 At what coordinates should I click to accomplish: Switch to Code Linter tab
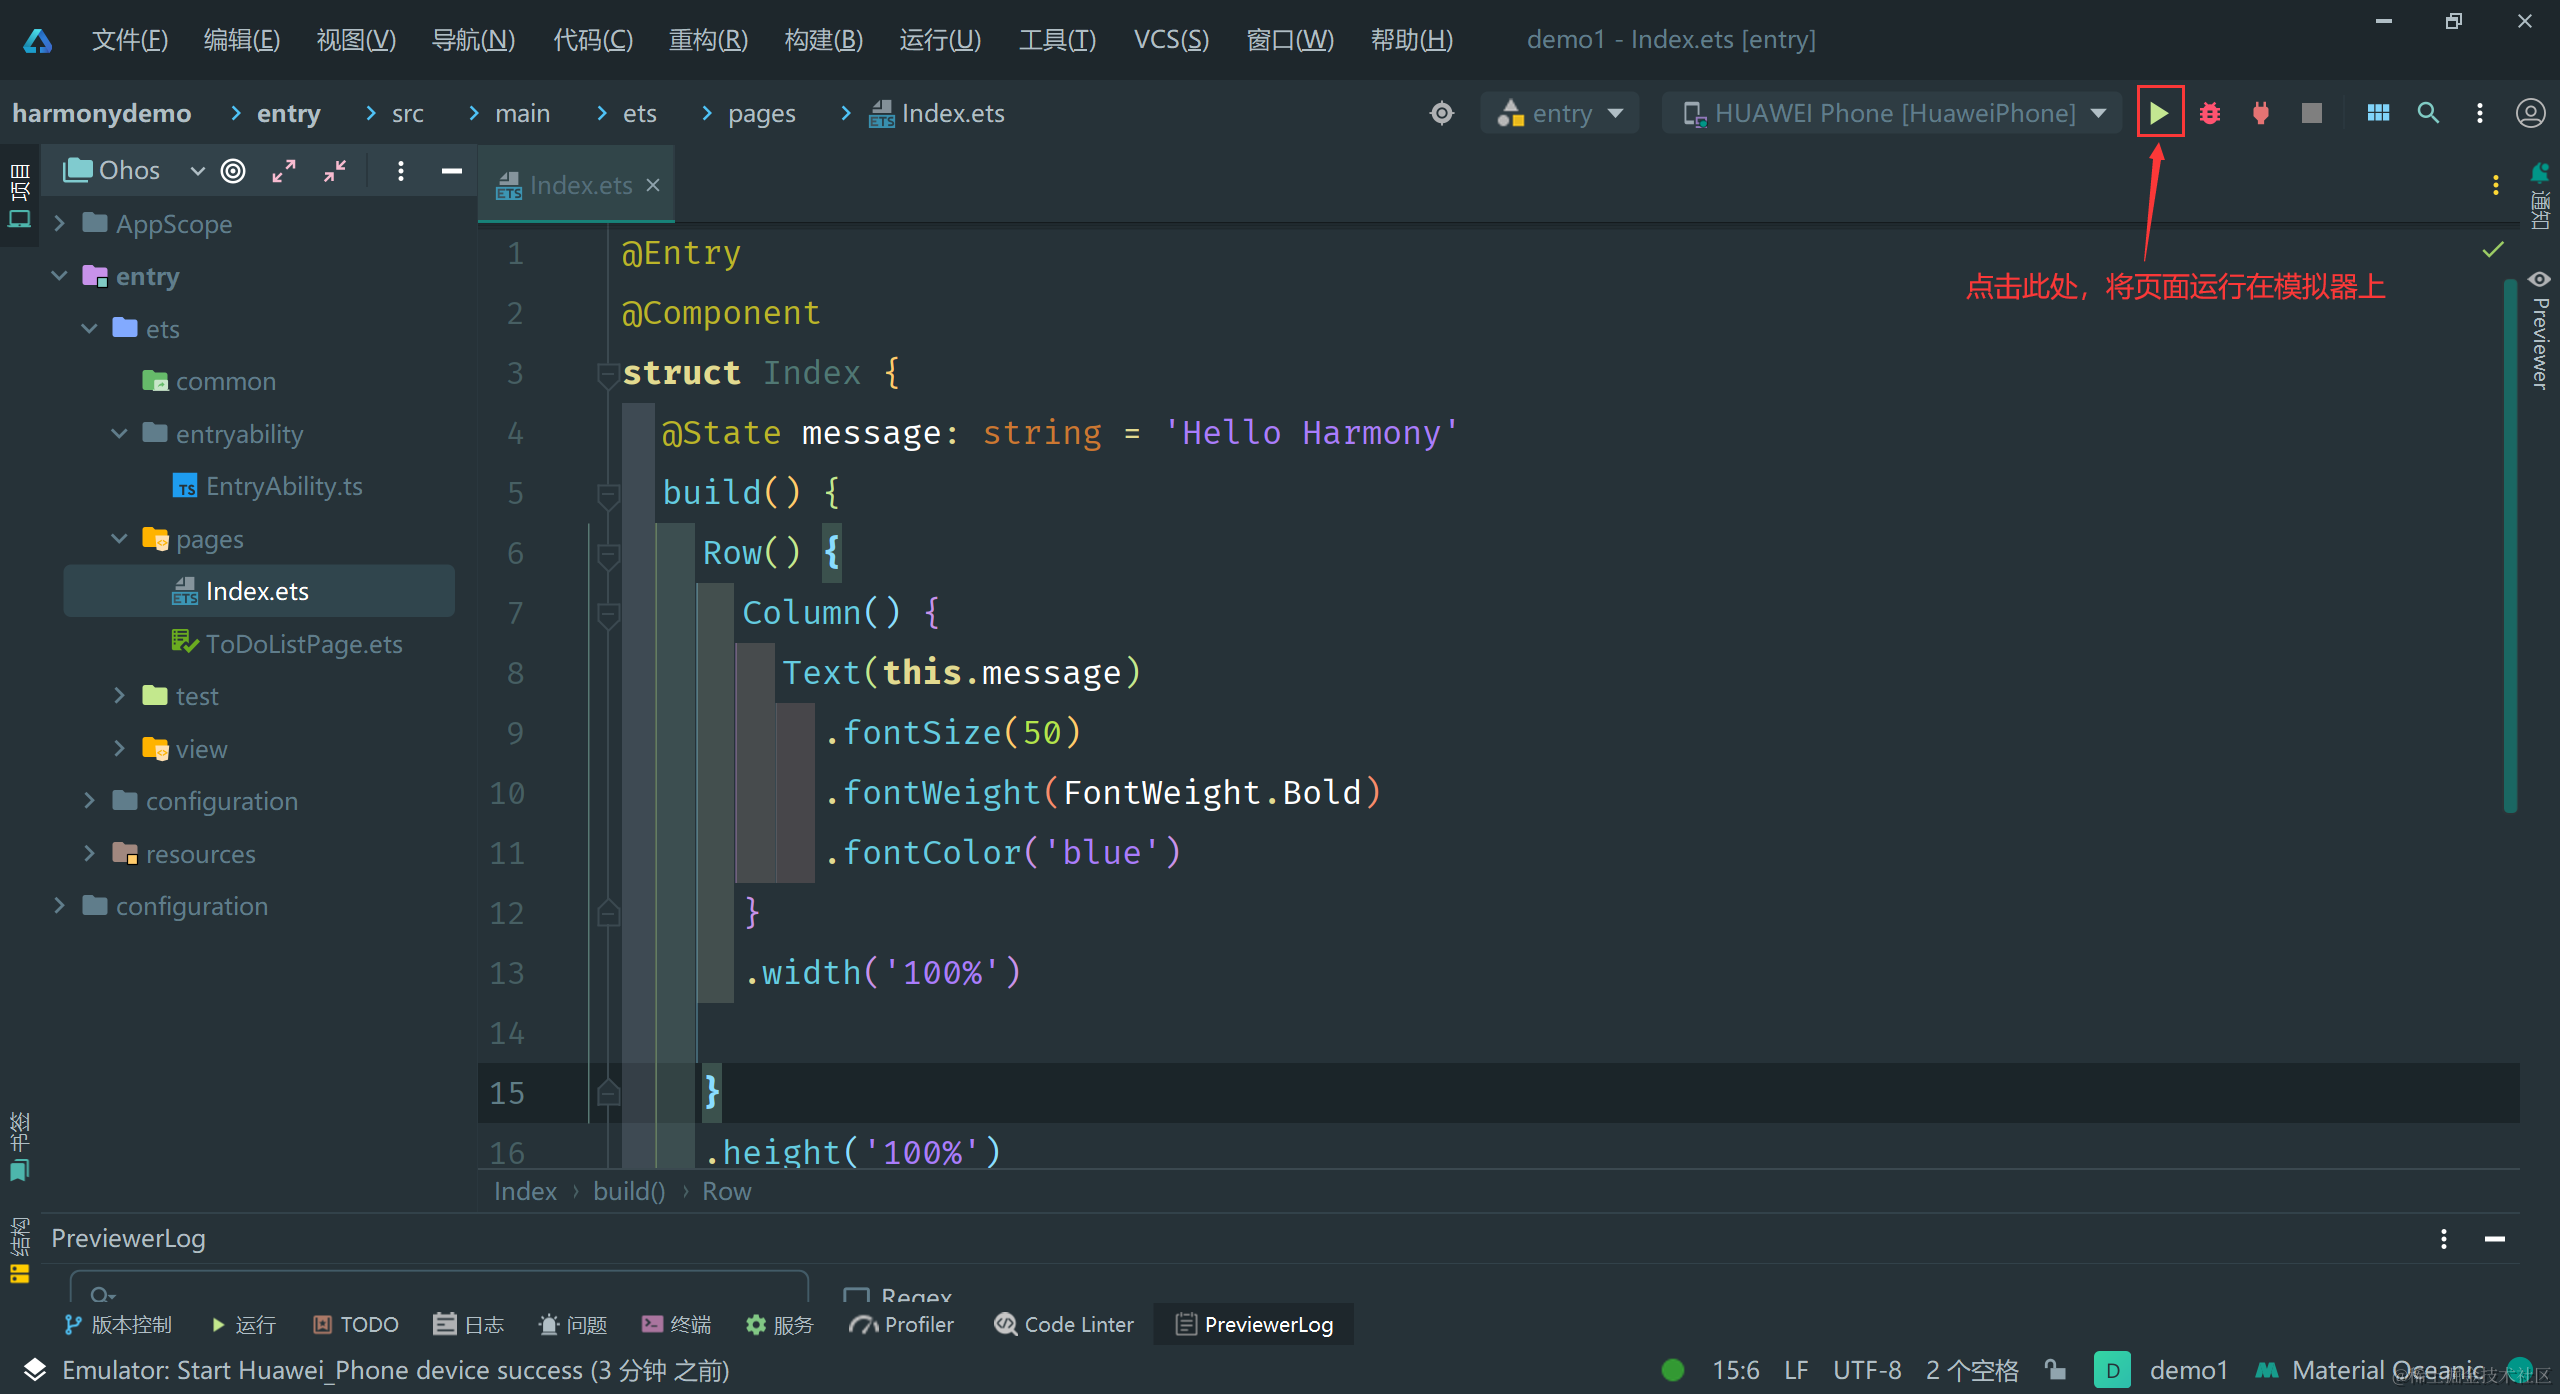[x=1065, y=1324]
